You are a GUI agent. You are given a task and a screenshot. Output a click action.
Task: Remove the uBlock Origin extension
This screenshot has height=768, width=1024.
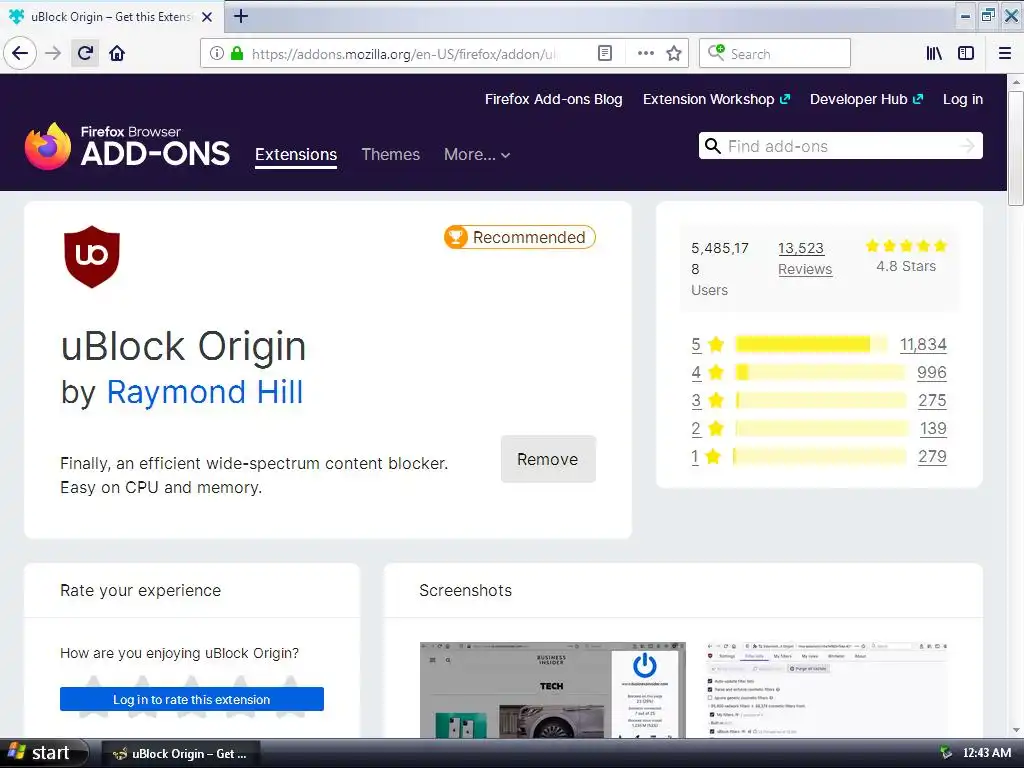coord(548,459)
